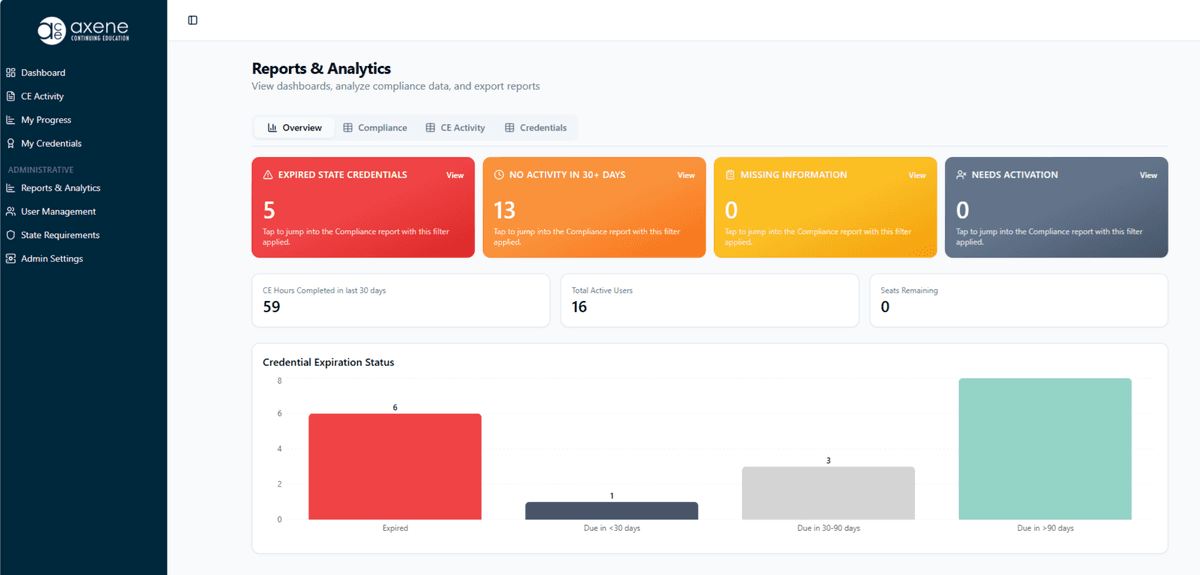This screenshot has width=1200, height=575.
Task: Click the table icon on CE Activity tab
Action: point(431,128)
